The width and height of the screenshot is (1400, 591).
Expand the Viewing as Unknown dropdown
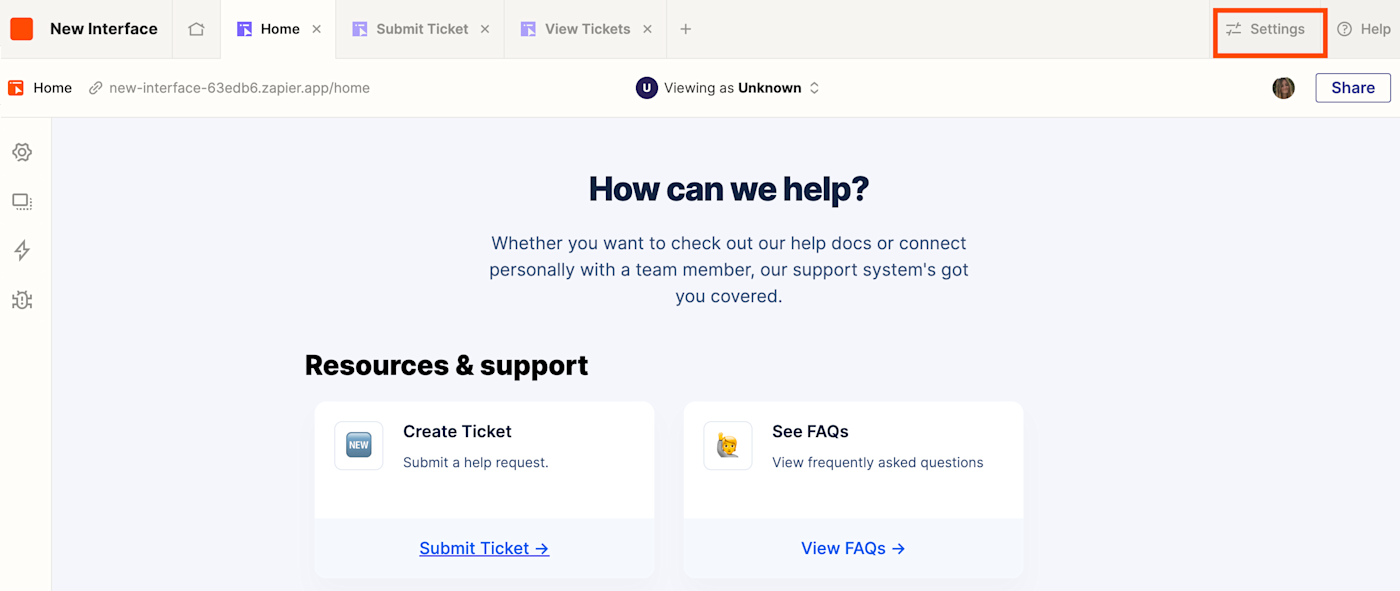(x=728, y=88)
